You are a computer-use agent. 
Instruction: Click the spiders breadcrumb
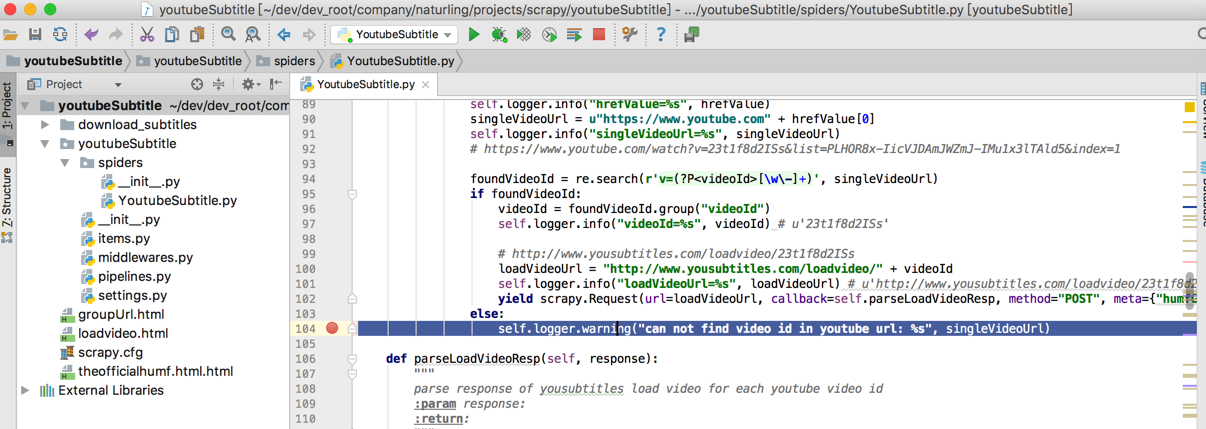pos(286,61)
